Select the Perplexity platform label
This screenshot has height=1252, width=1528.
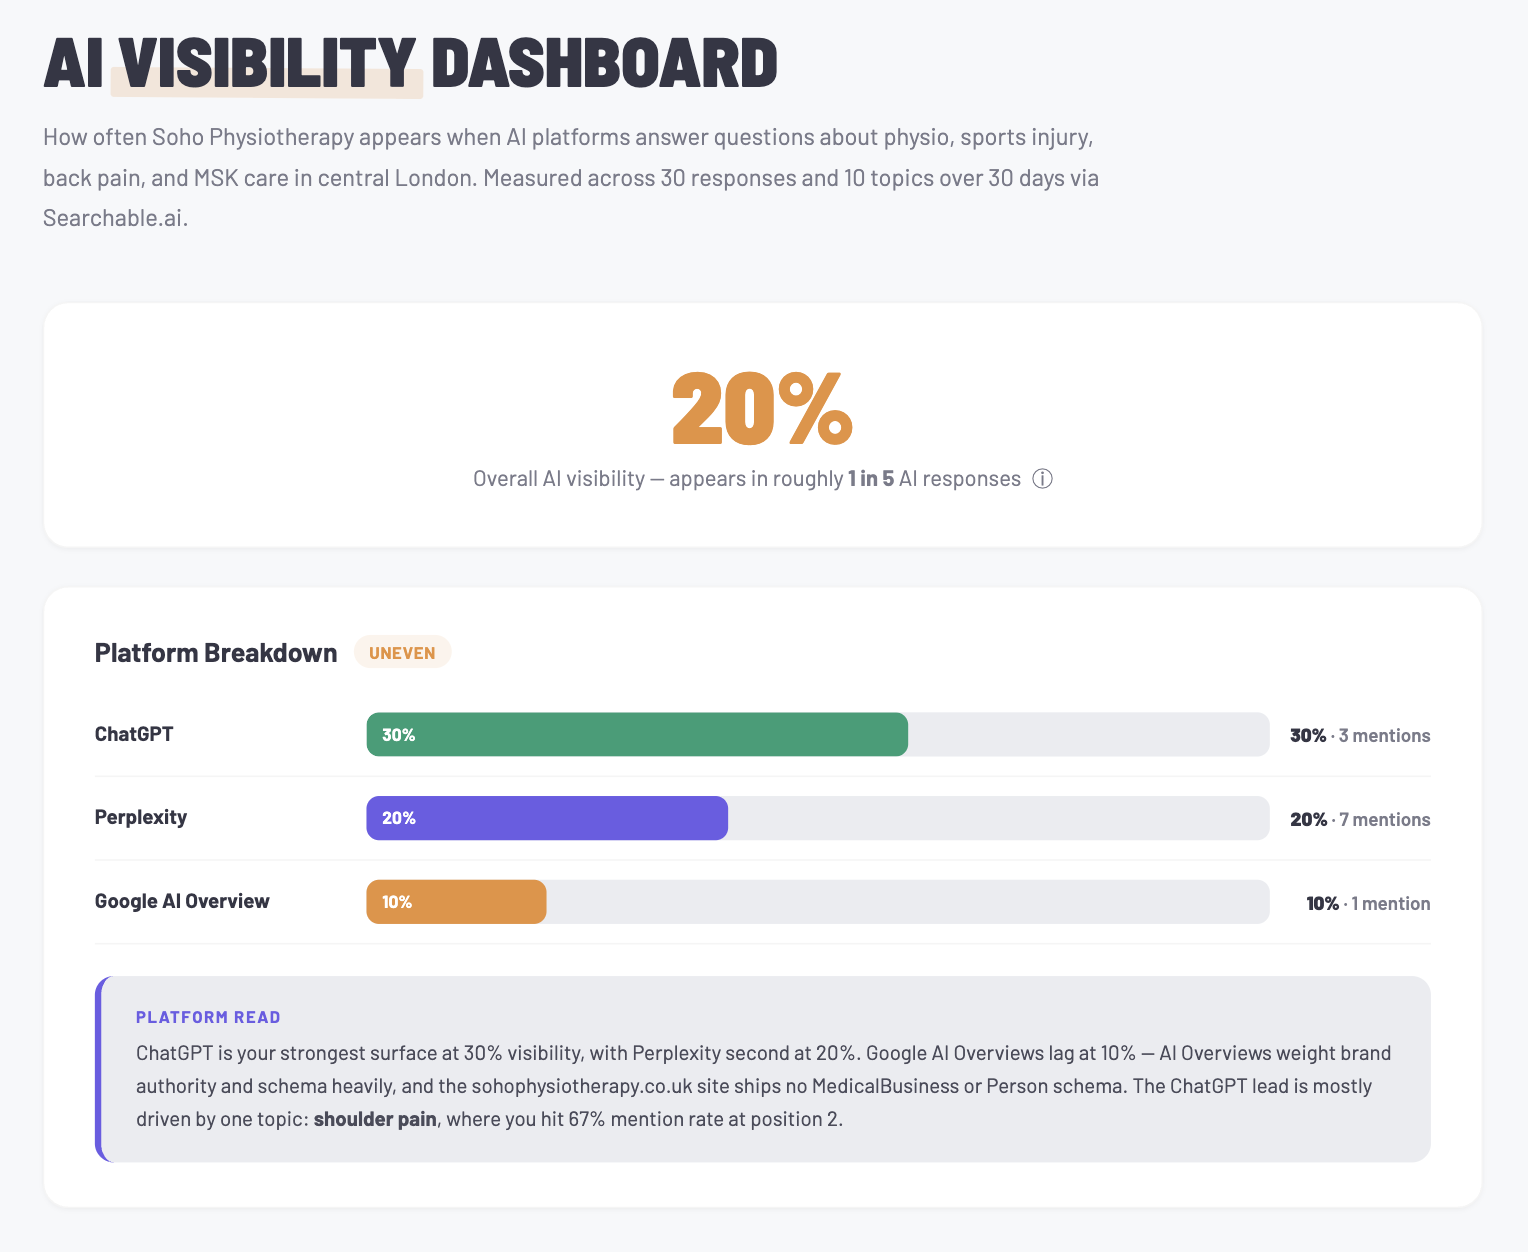point(140,818)
